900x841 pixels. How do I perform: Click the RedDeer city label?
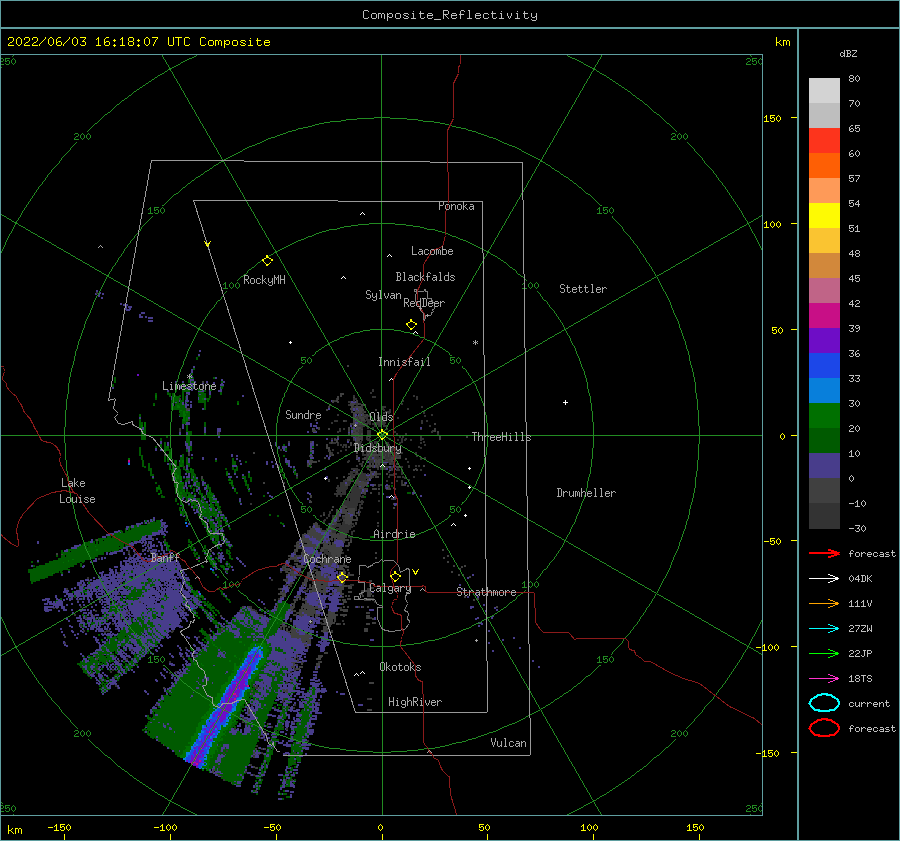click(x=424, y=303)
